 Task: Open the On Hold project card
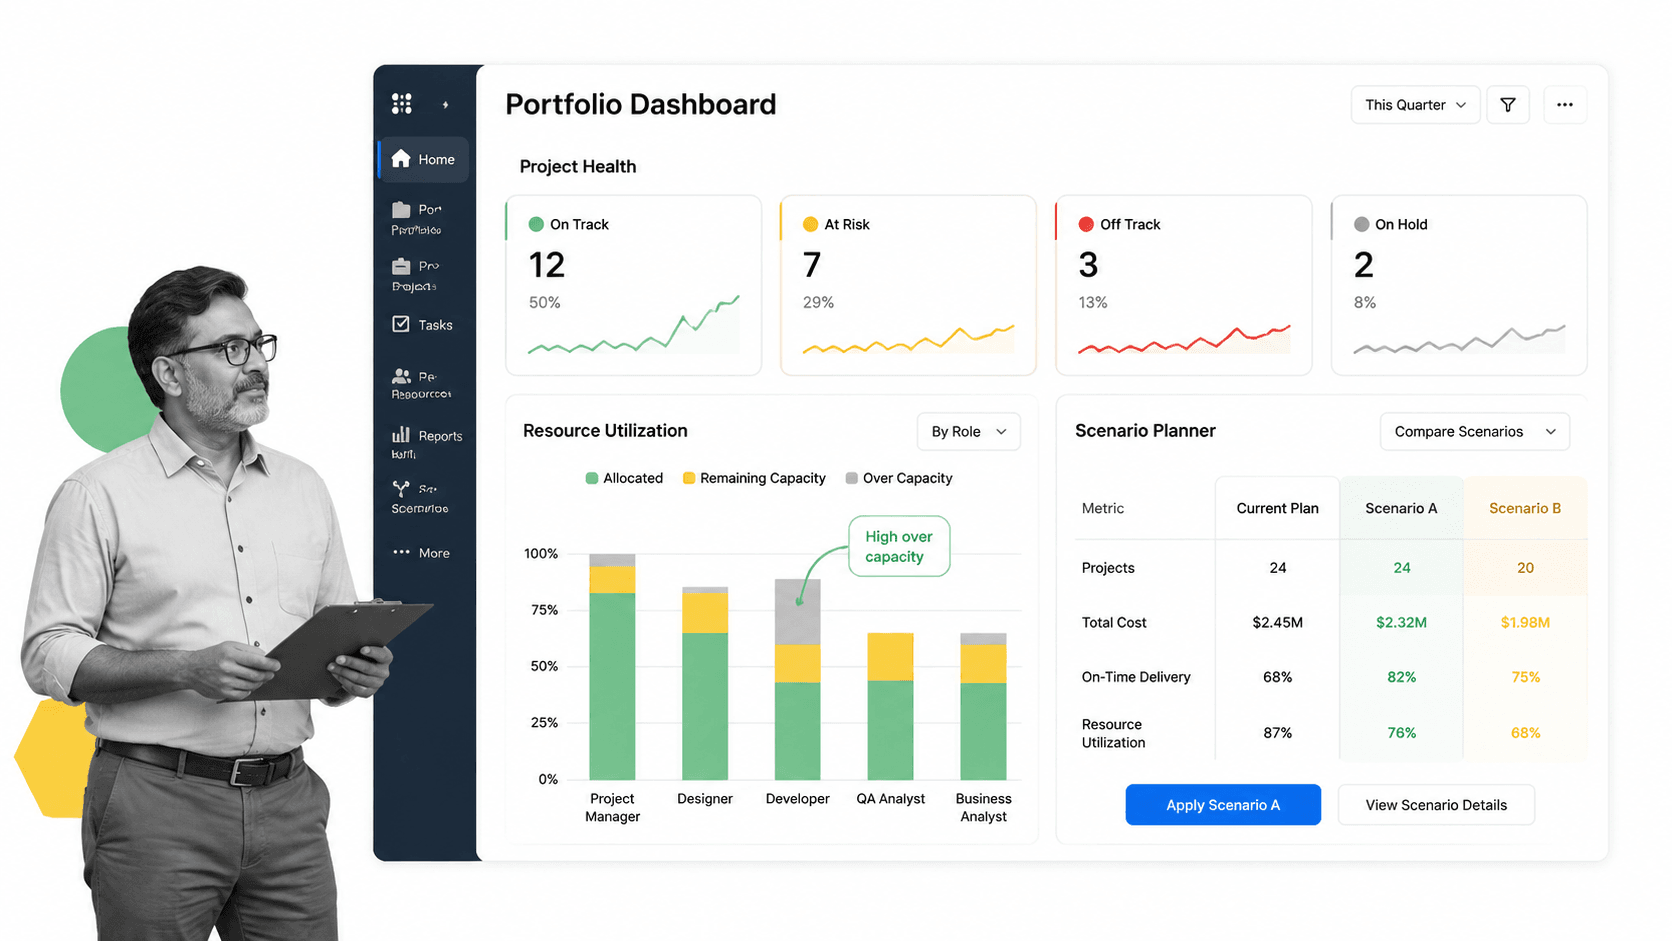(1459, 285)
